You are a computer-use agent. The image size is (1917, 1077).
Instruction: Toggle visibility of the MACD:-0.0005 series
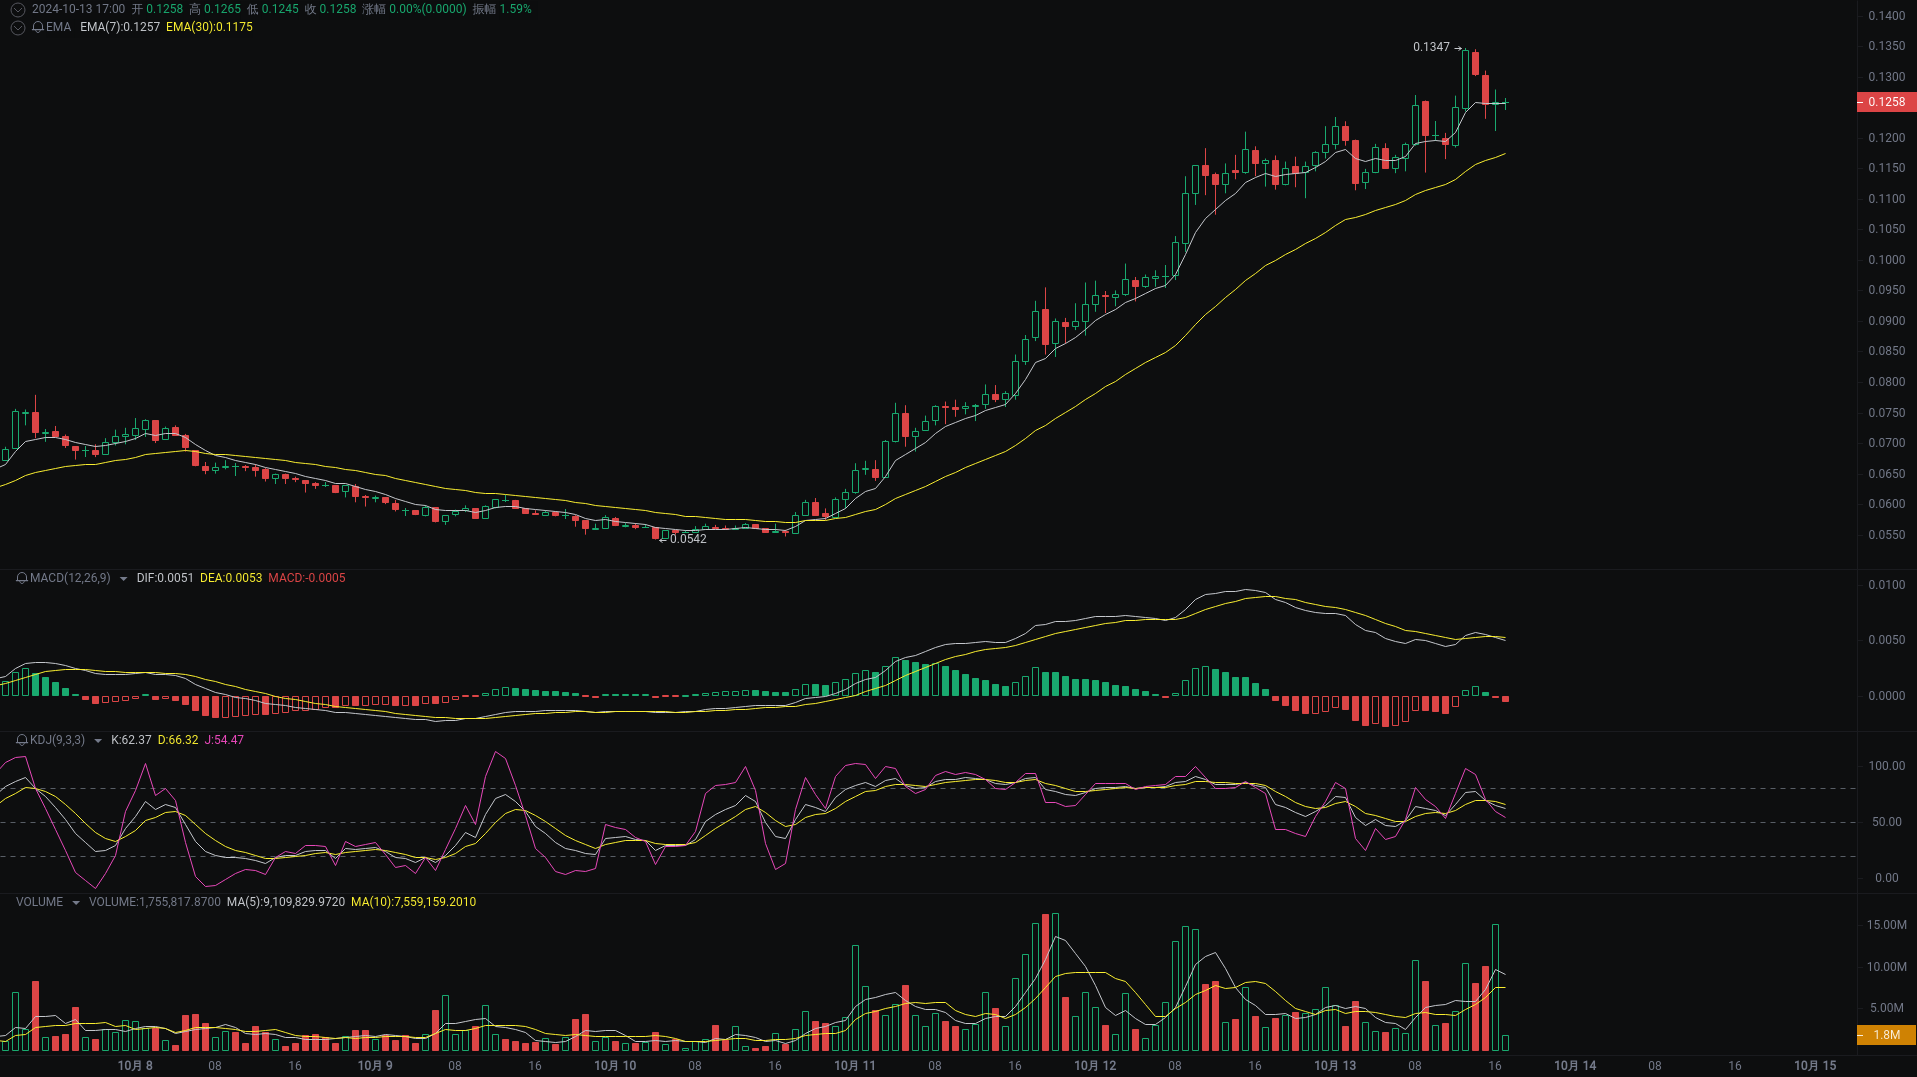(x=307, y=578)
